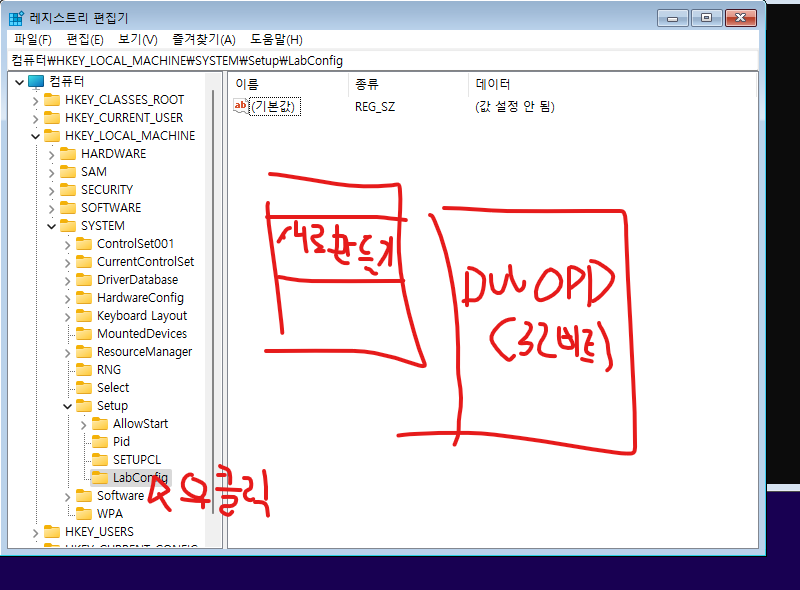Open the 파일(F) menu
The height and width of the screenshot is (590, 800).
coord(33,40)
